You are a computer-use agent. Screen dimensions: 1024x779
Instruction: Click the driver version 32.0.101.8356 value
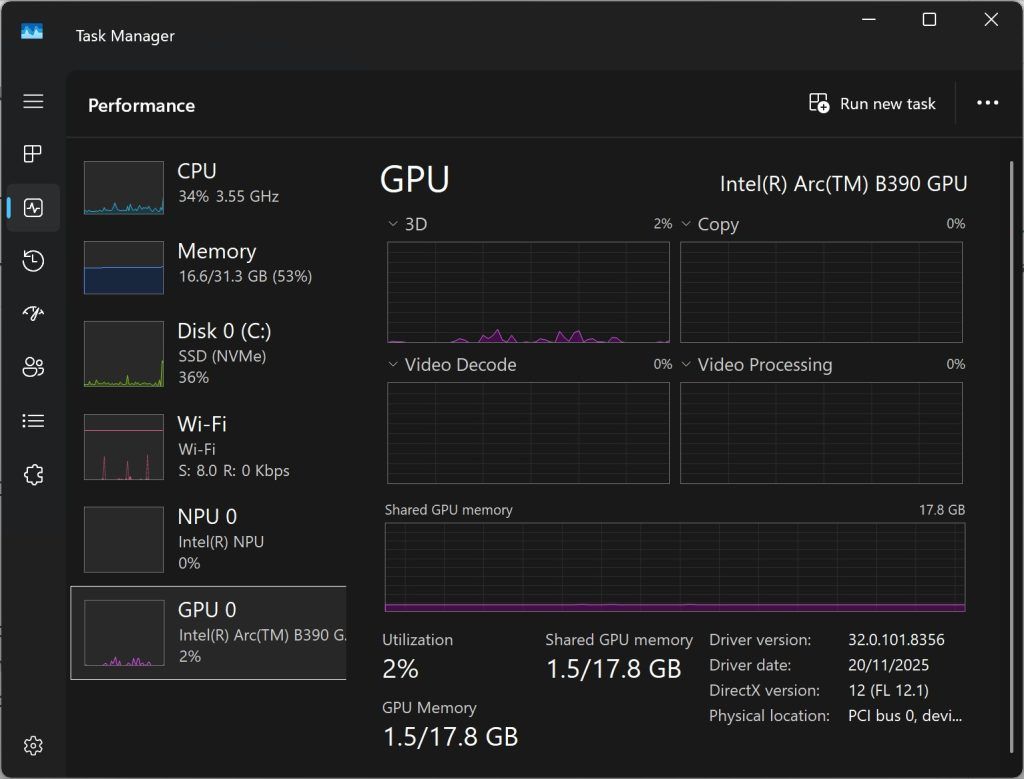click(x=896, y=640)
